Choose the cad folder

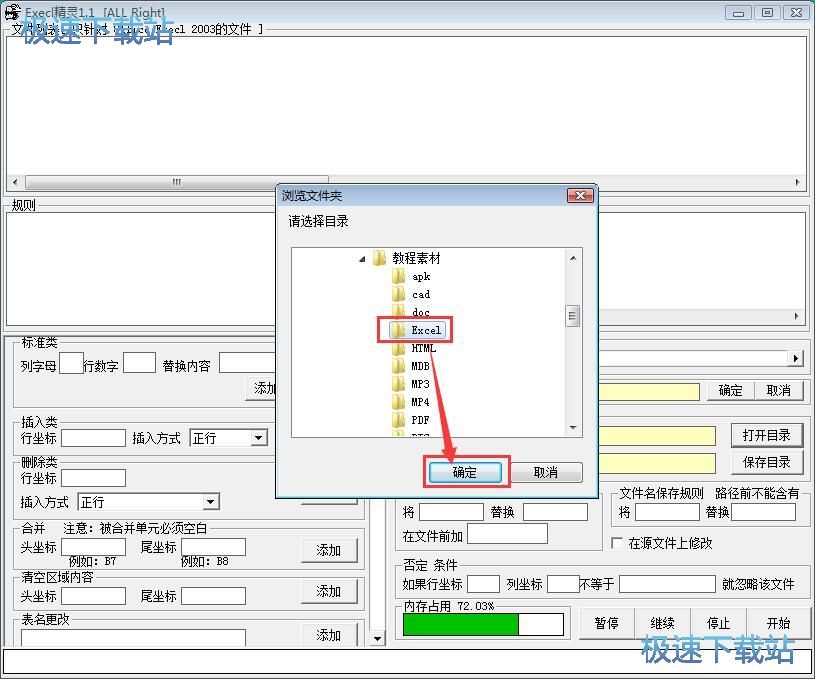[x=420, y=294]
